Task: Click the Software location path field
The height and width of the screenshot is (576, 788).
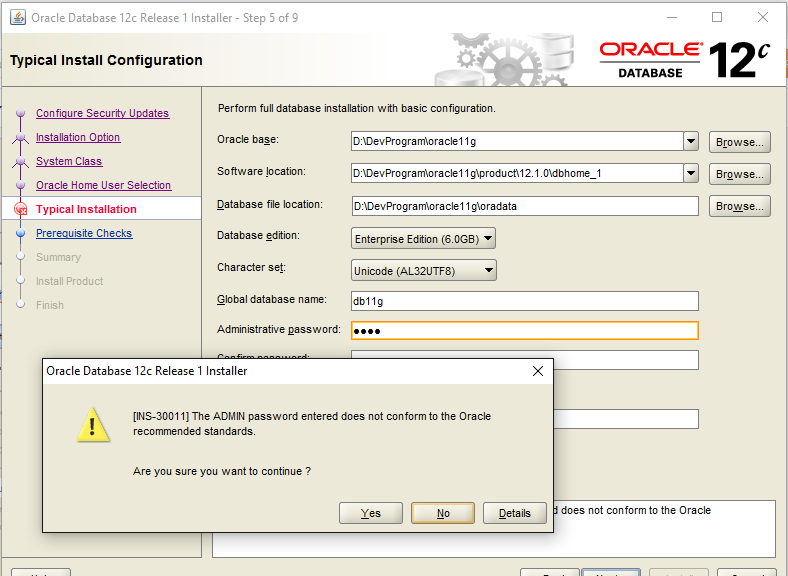Action: (x=517, y=173)
